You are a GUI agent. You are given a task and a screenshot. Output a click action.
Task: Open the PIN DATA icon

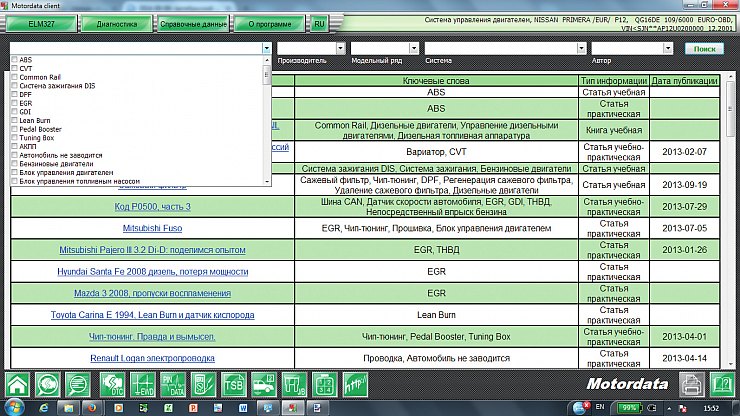[x=173, y=384]
